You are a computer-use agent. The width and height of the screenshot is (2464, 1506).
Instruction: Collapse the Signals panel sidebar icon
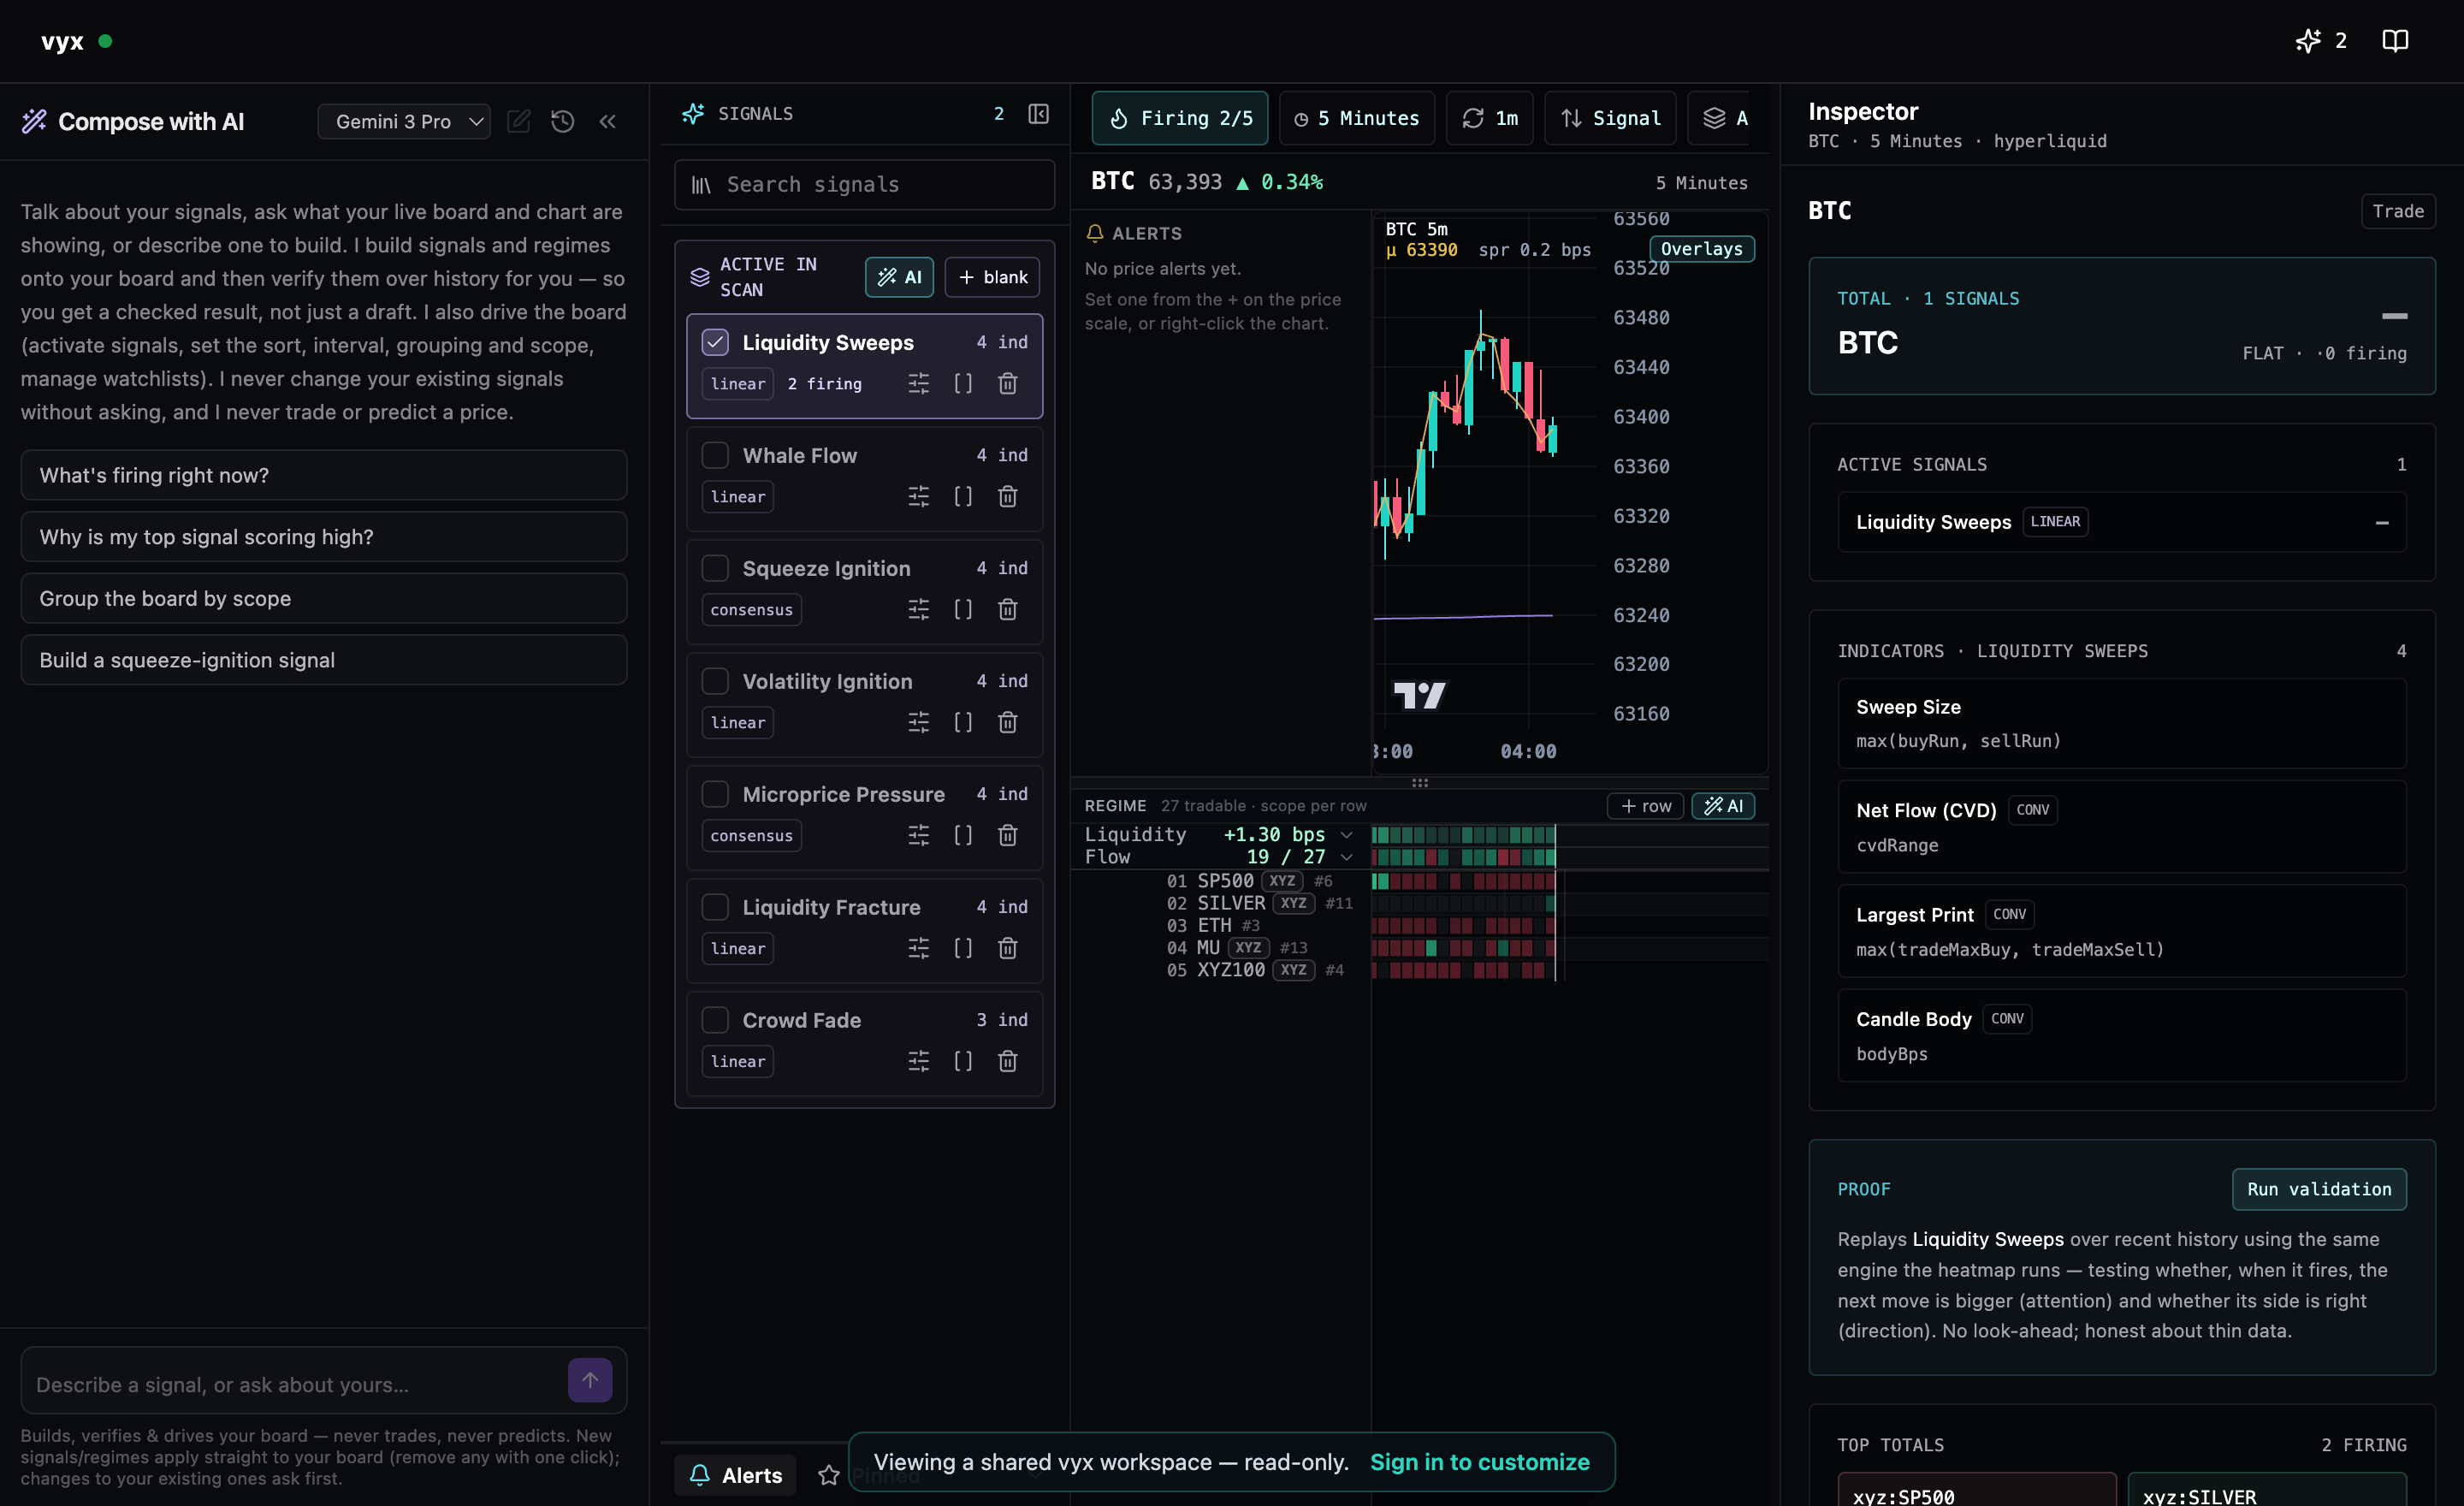[1039, 114]
